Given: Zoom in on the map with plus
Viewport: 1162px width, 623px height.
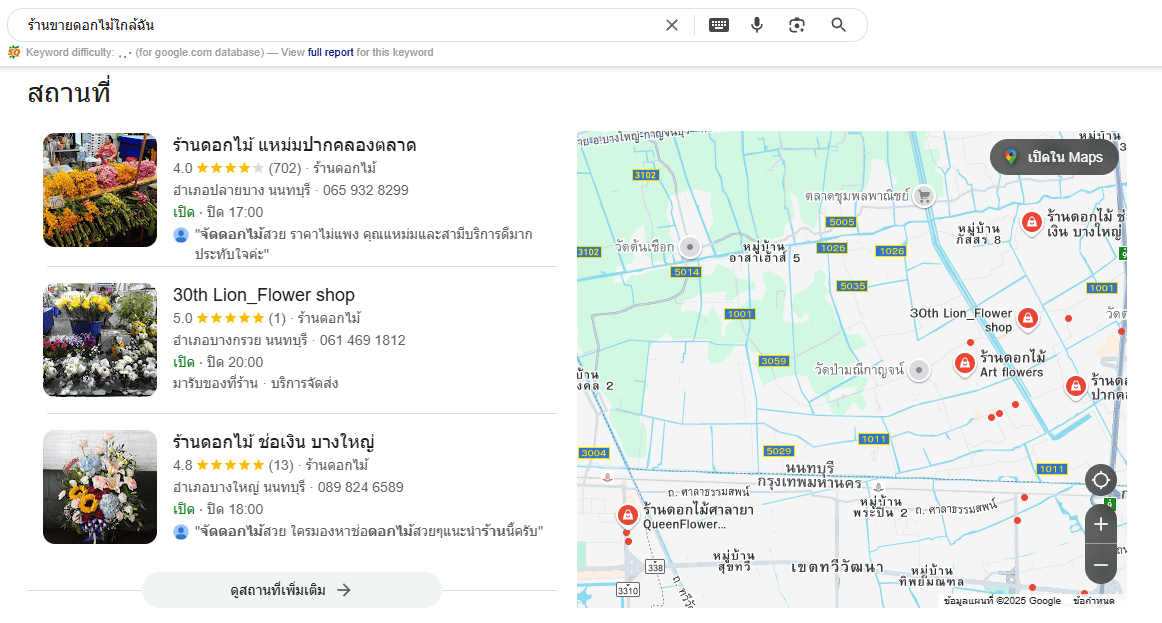Looking at the screenshot, I should pyautogui.click(x=1100, y=524).
